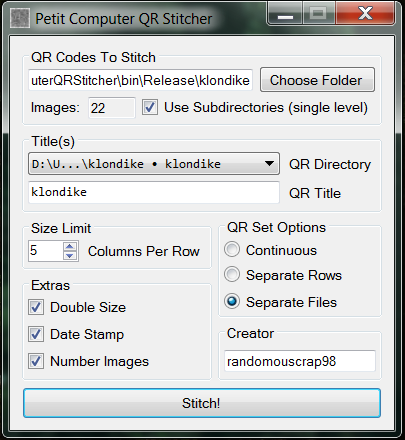Click the Stitch! button
The width and height of the screenshot is (405, 440).
[202, 403]
